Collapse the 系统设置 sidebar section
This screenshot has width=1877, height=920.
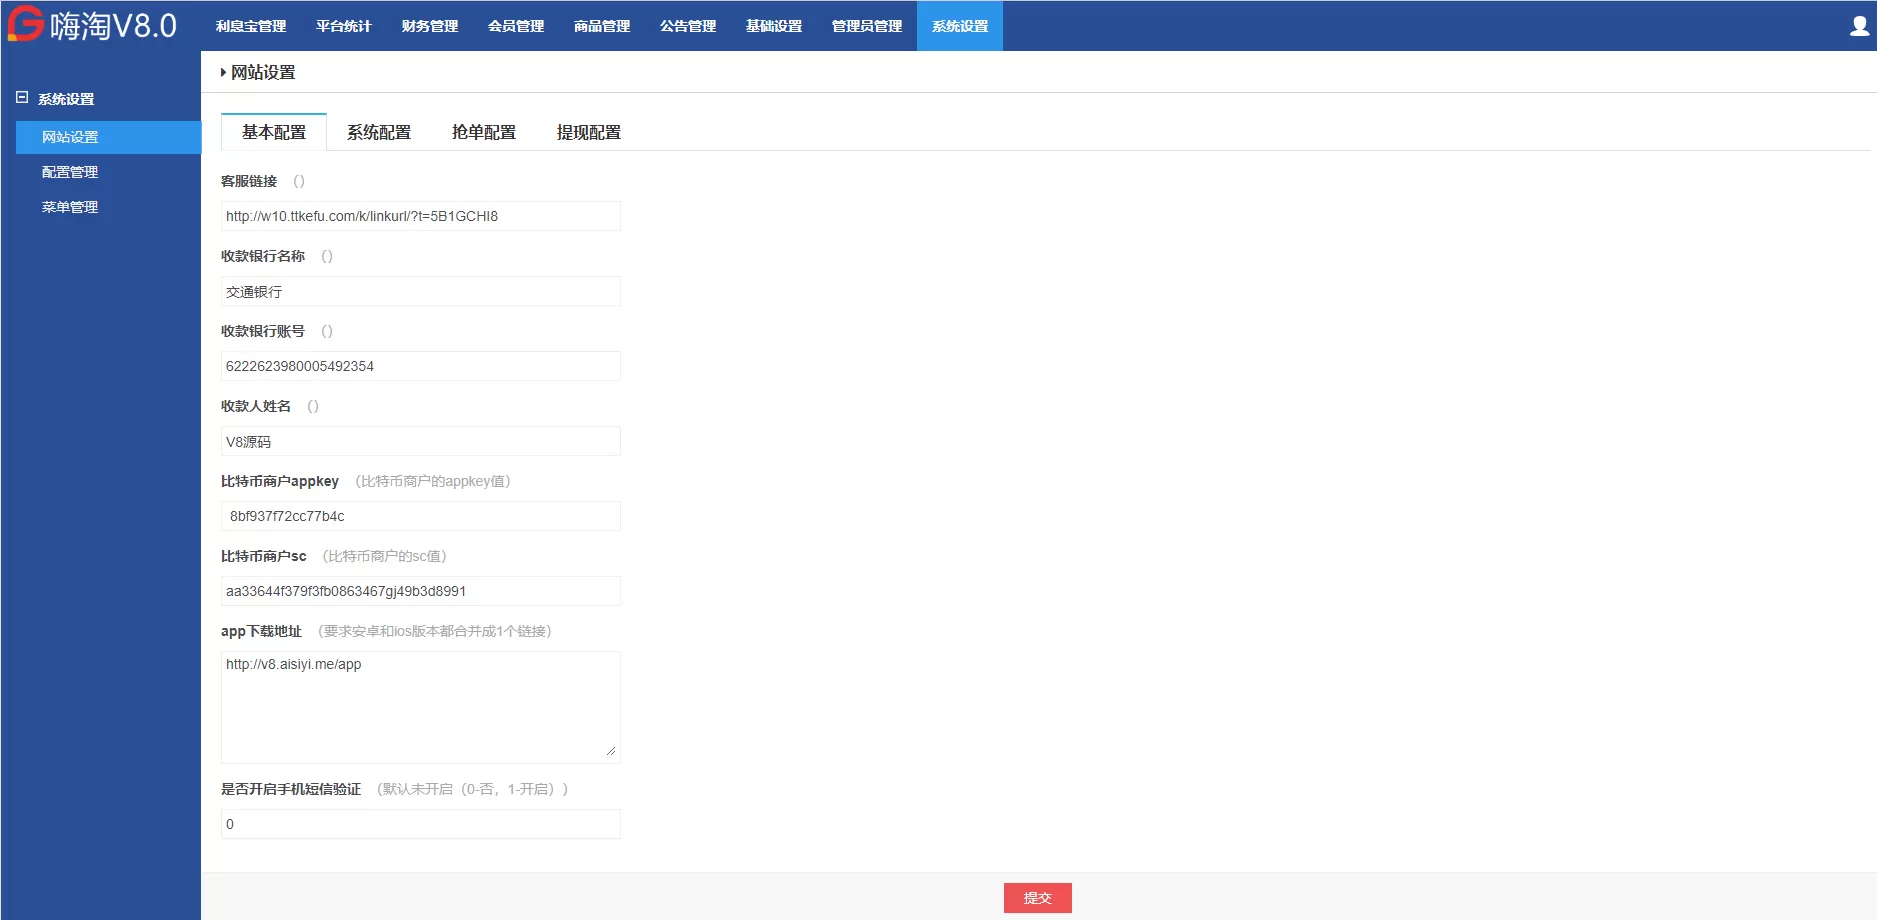click(x=22, y=98)
